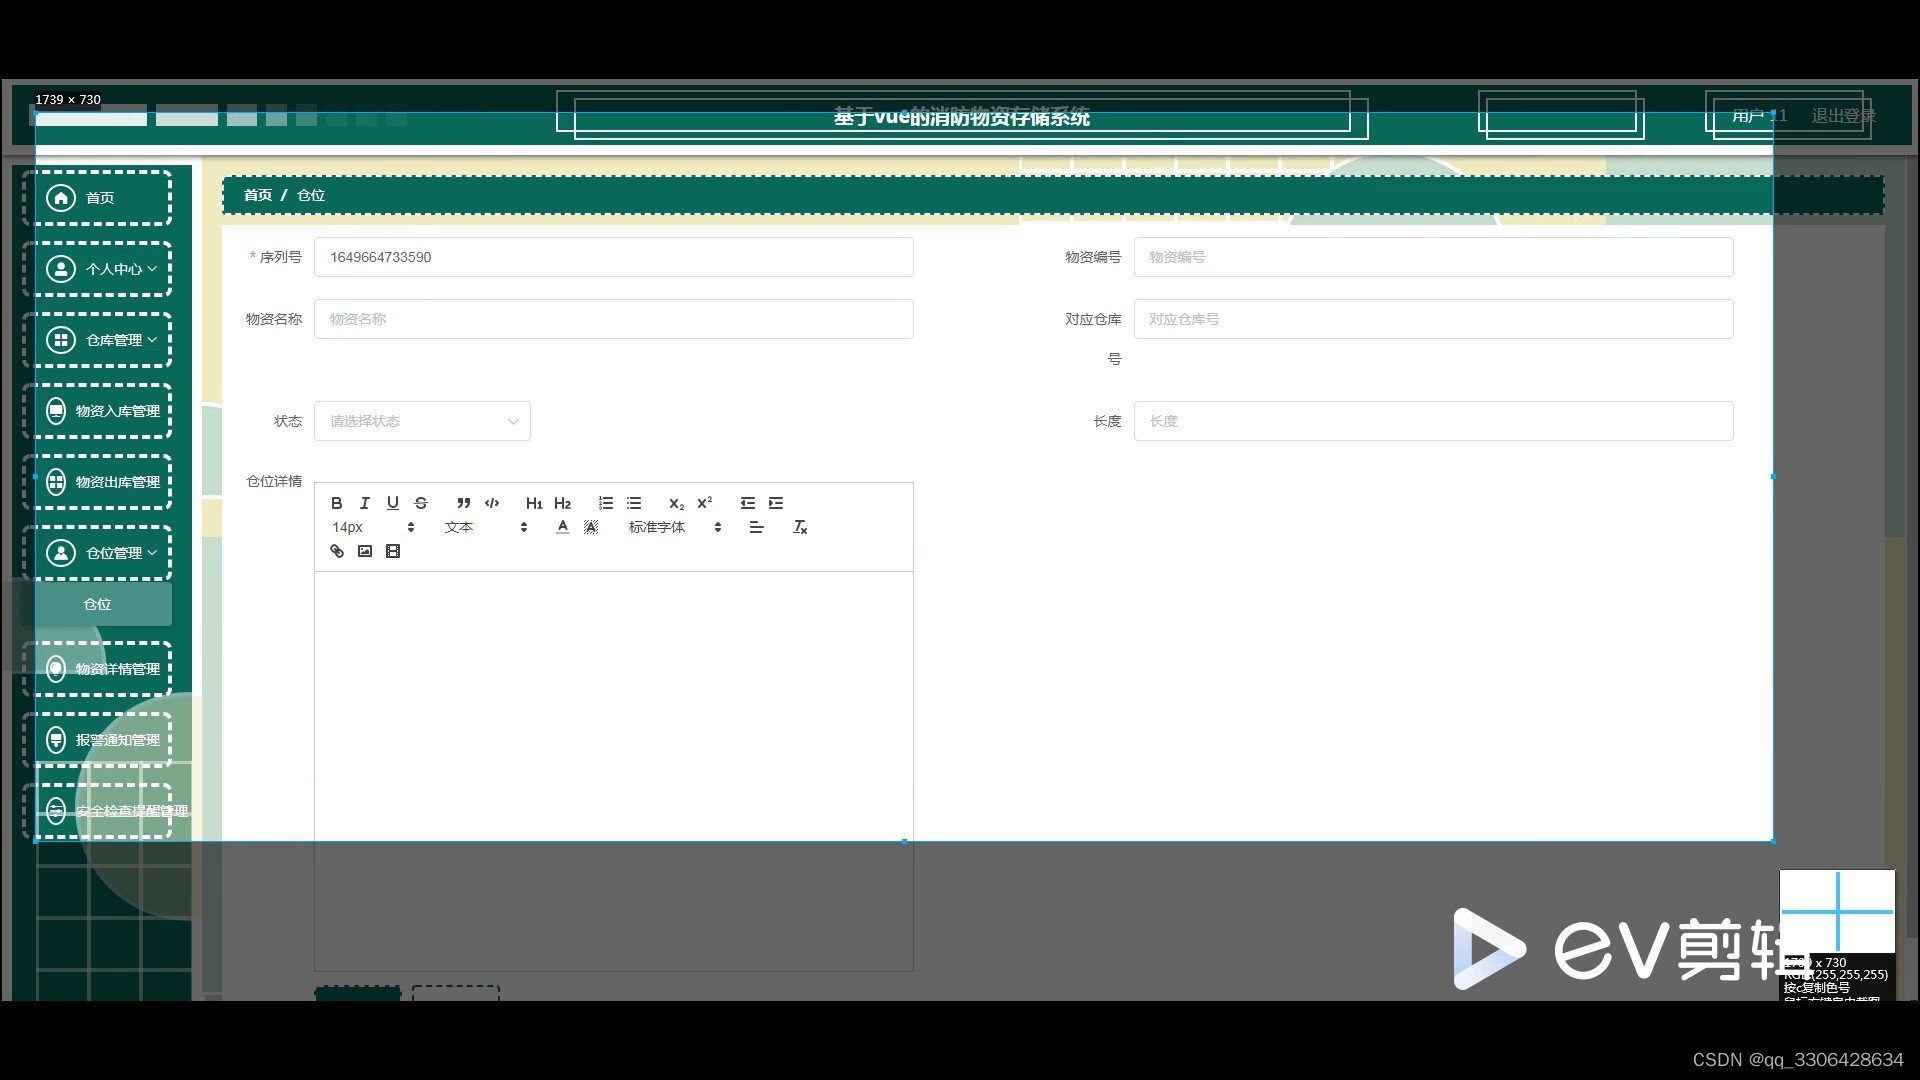Open 物资出库管理 in the sidebar
Screen dimensions: 1920x1080
click(x=98, y=482)
